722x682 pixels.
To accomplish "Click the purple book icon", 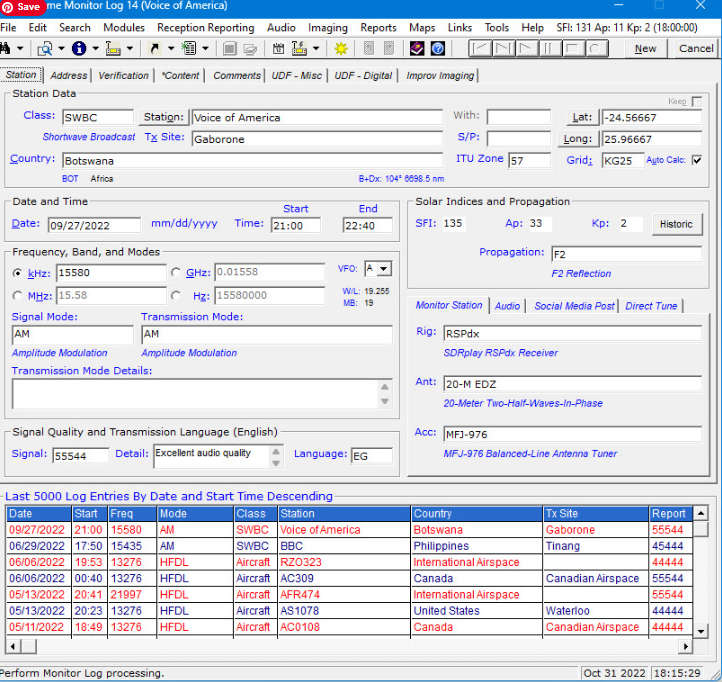I will 417,48.
